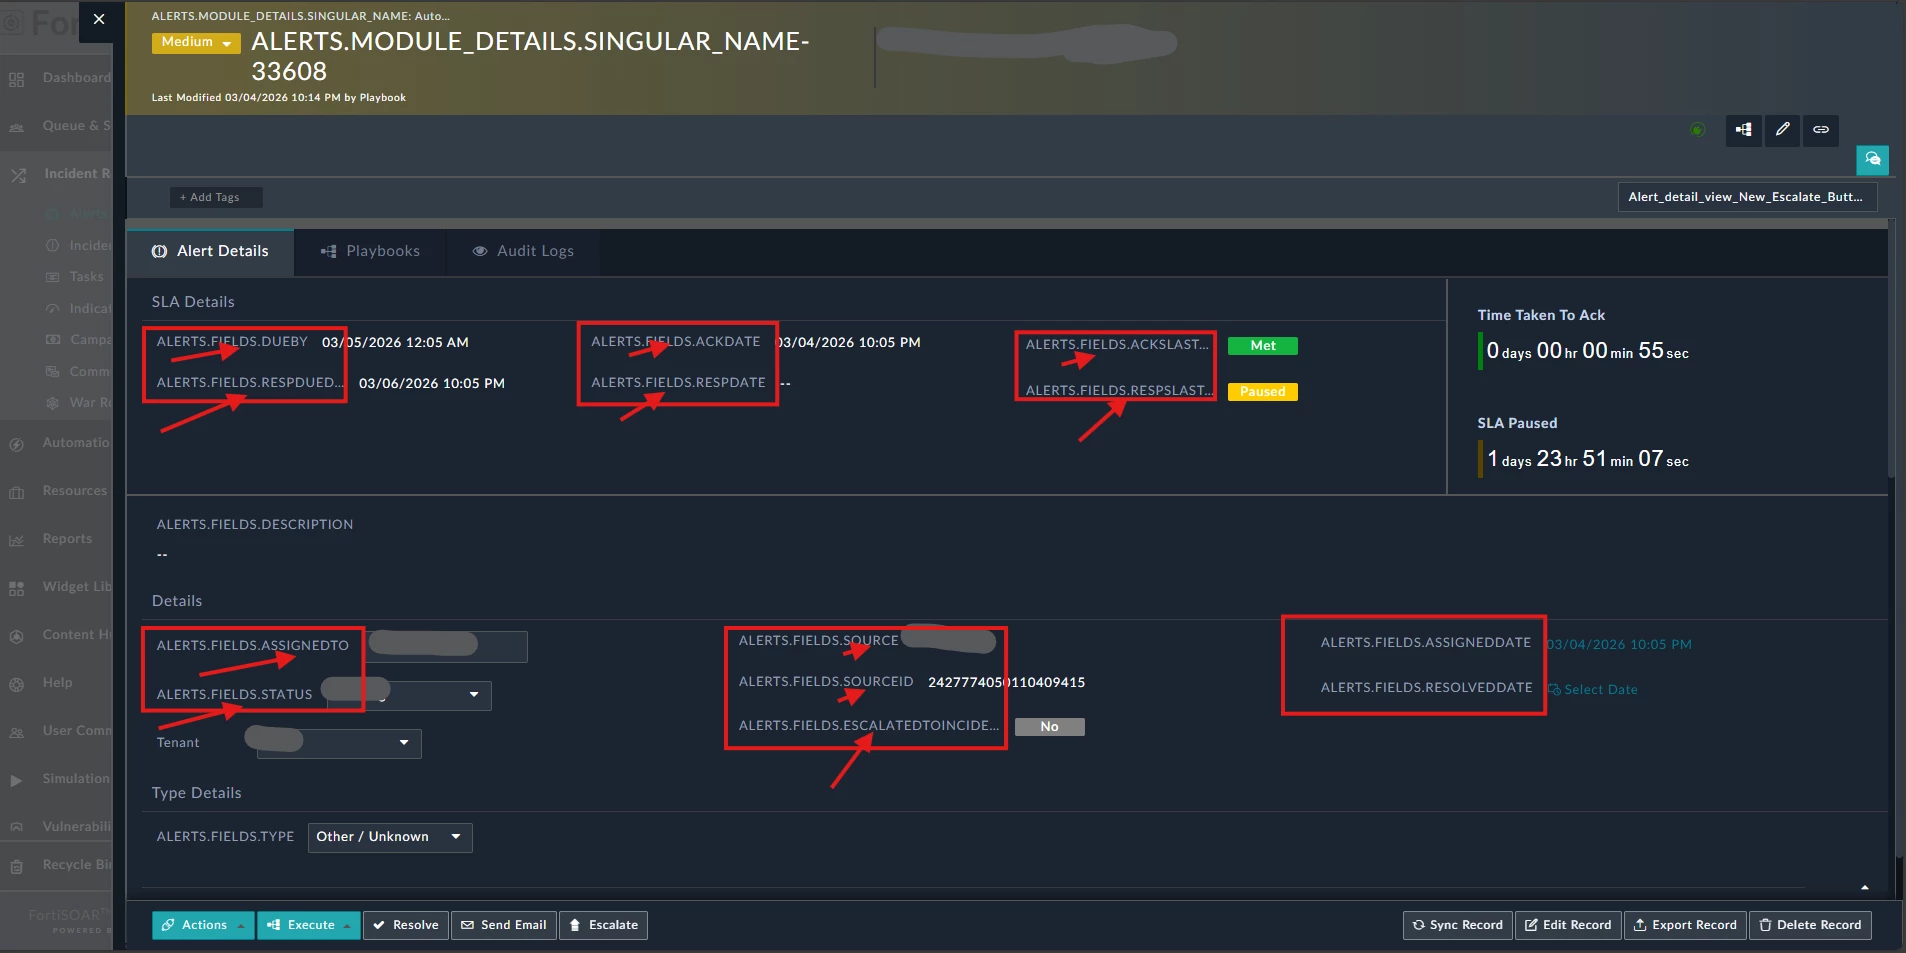
Task: Open the Other / Unknown type dropdown
Action: (390, 837)
